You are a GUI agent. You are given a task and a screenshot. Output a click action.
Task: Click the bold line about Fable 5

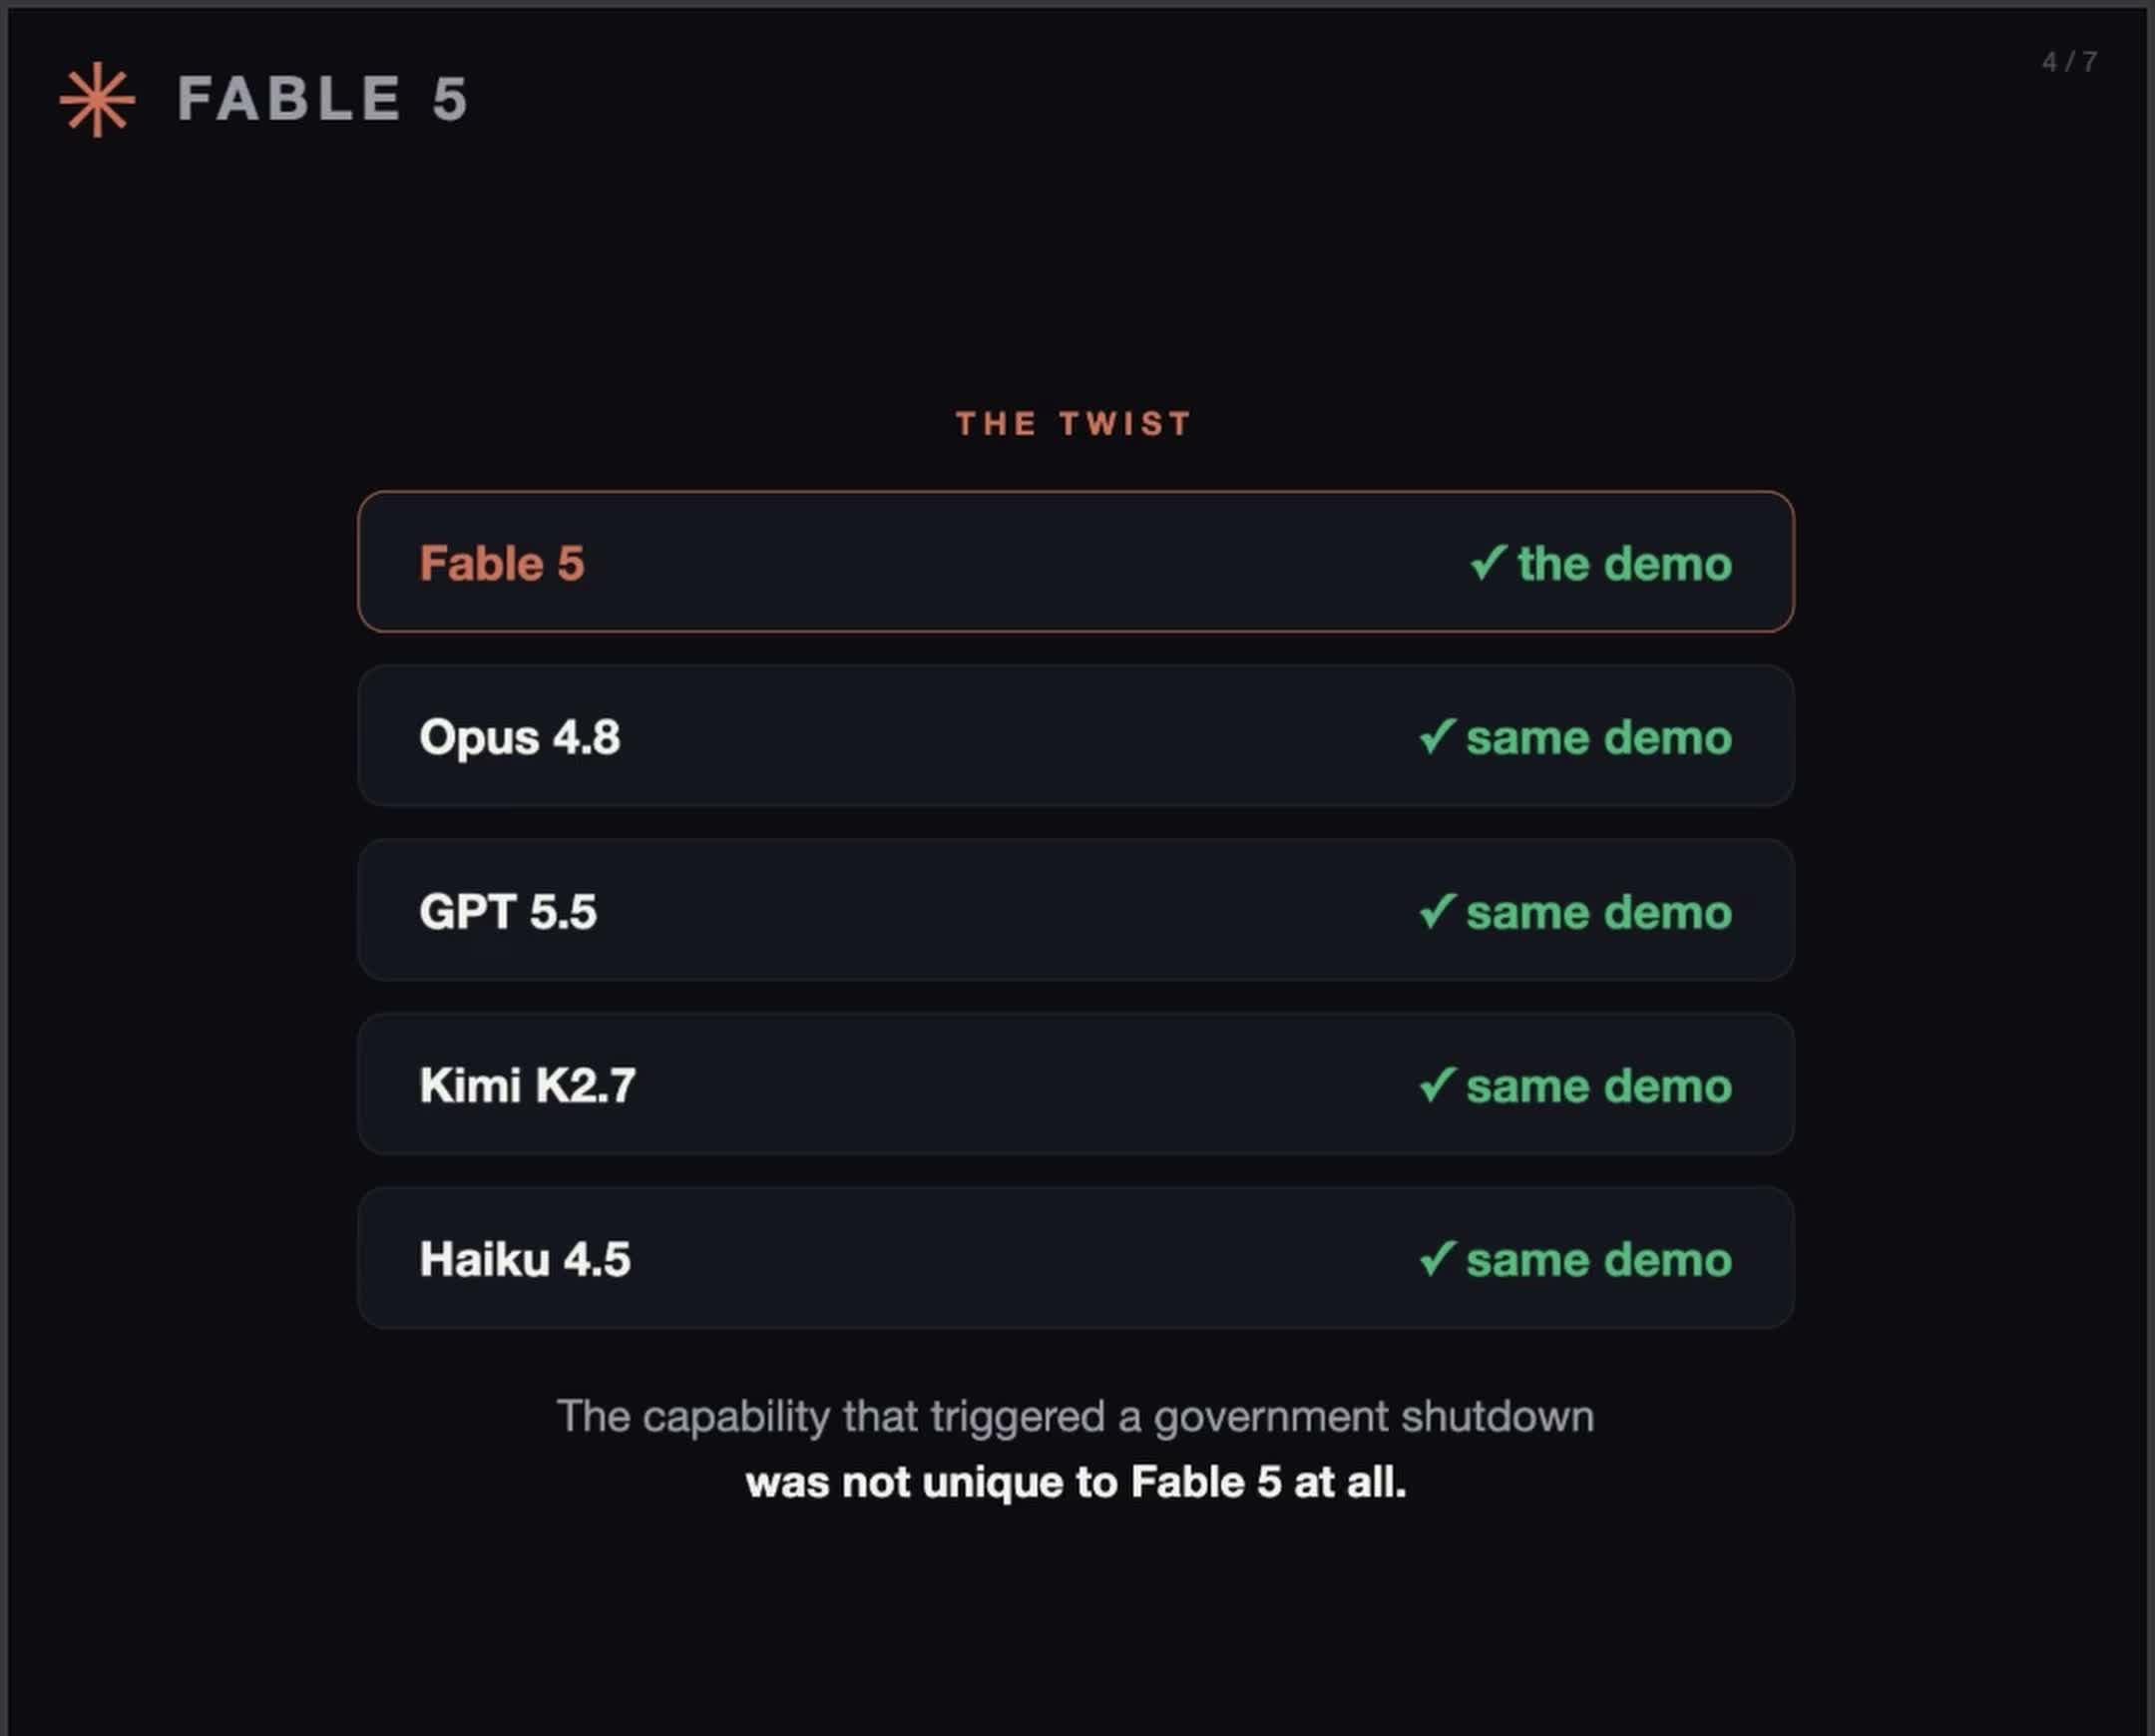tap(1075, 1482)
